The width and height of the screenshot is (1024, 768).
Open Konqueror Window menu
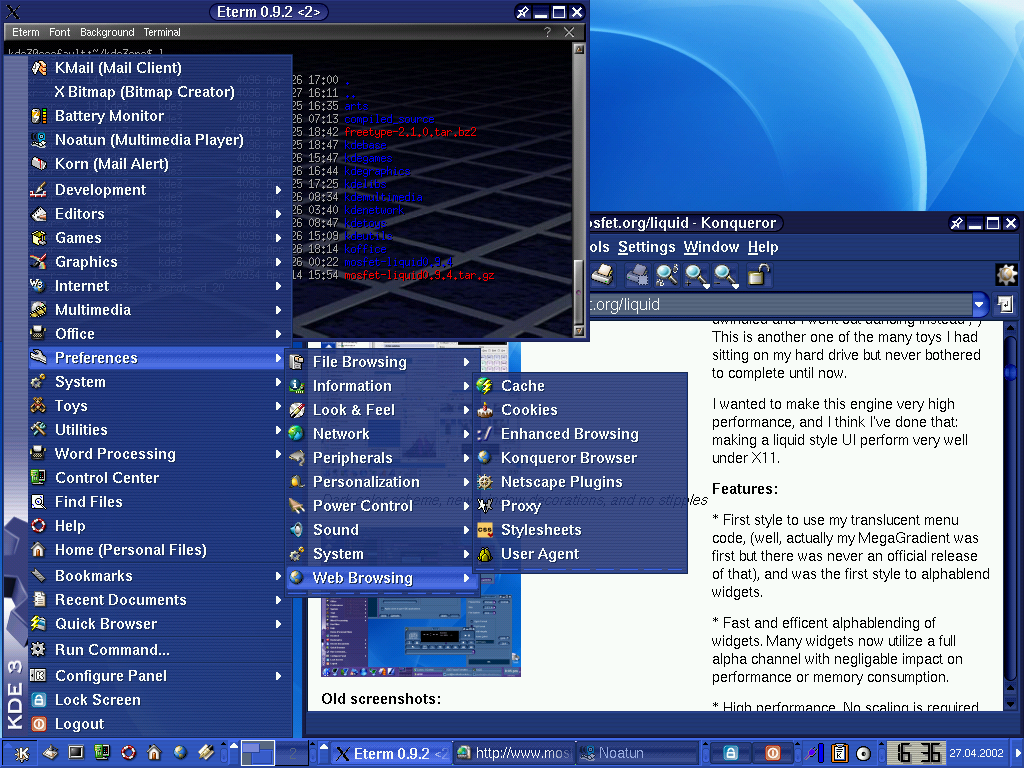pyautogui.click(x=711, y=247)
